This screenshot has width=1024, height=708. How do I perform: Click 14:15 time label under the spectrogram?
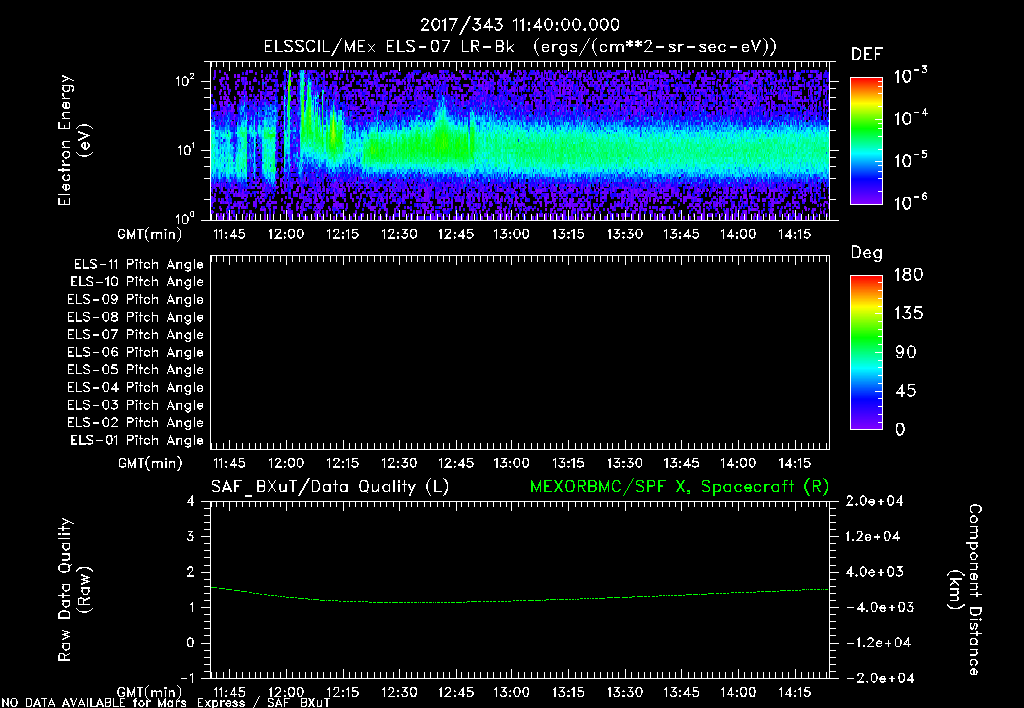tap(794, 234)
